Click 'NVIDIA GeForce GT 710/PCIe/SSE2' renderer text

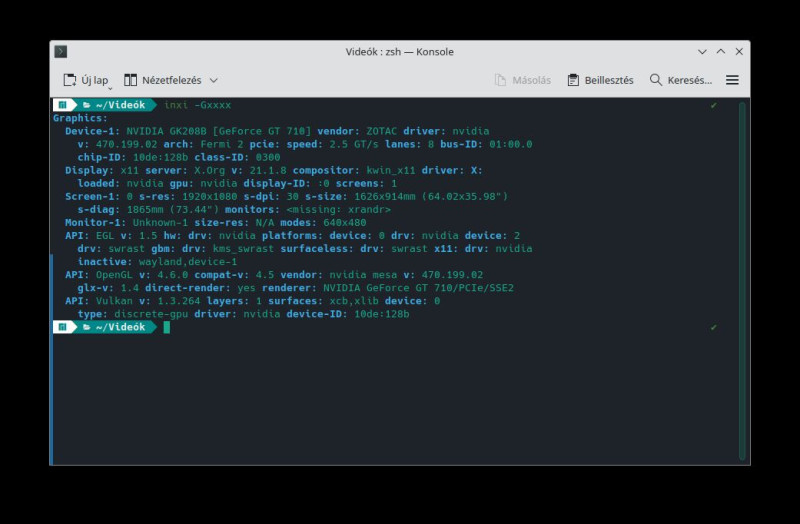(418, 288)
